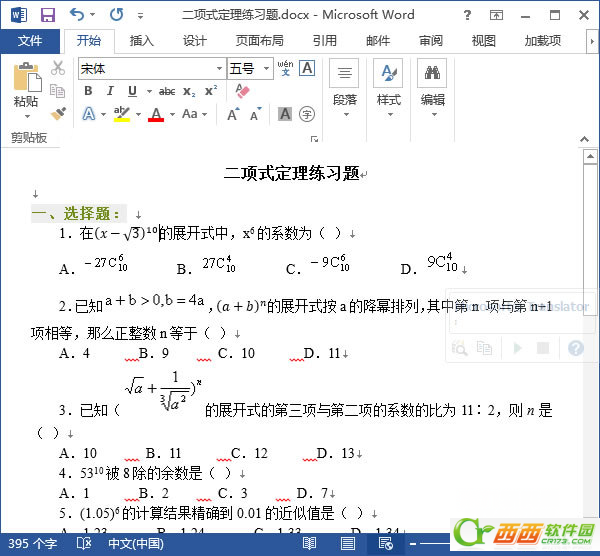Click the zoom out minus button
Viewport: 600px width, 556px height.
point(412,544)
